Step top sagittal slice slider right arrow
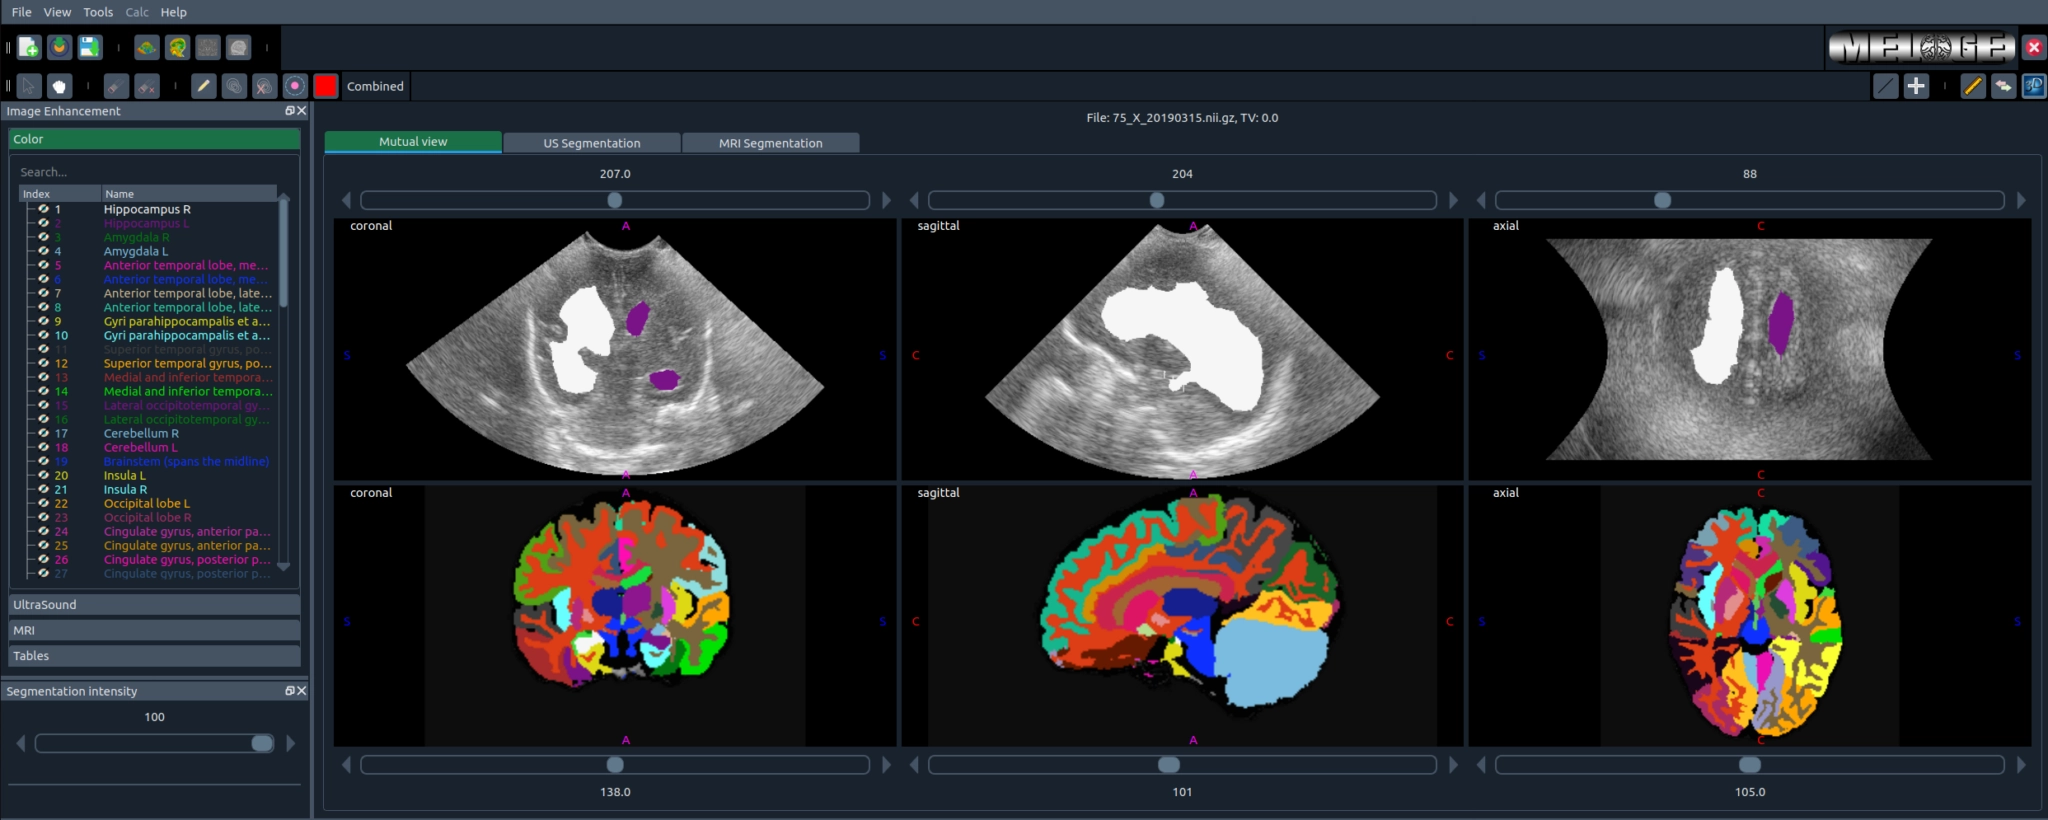 1453,200
